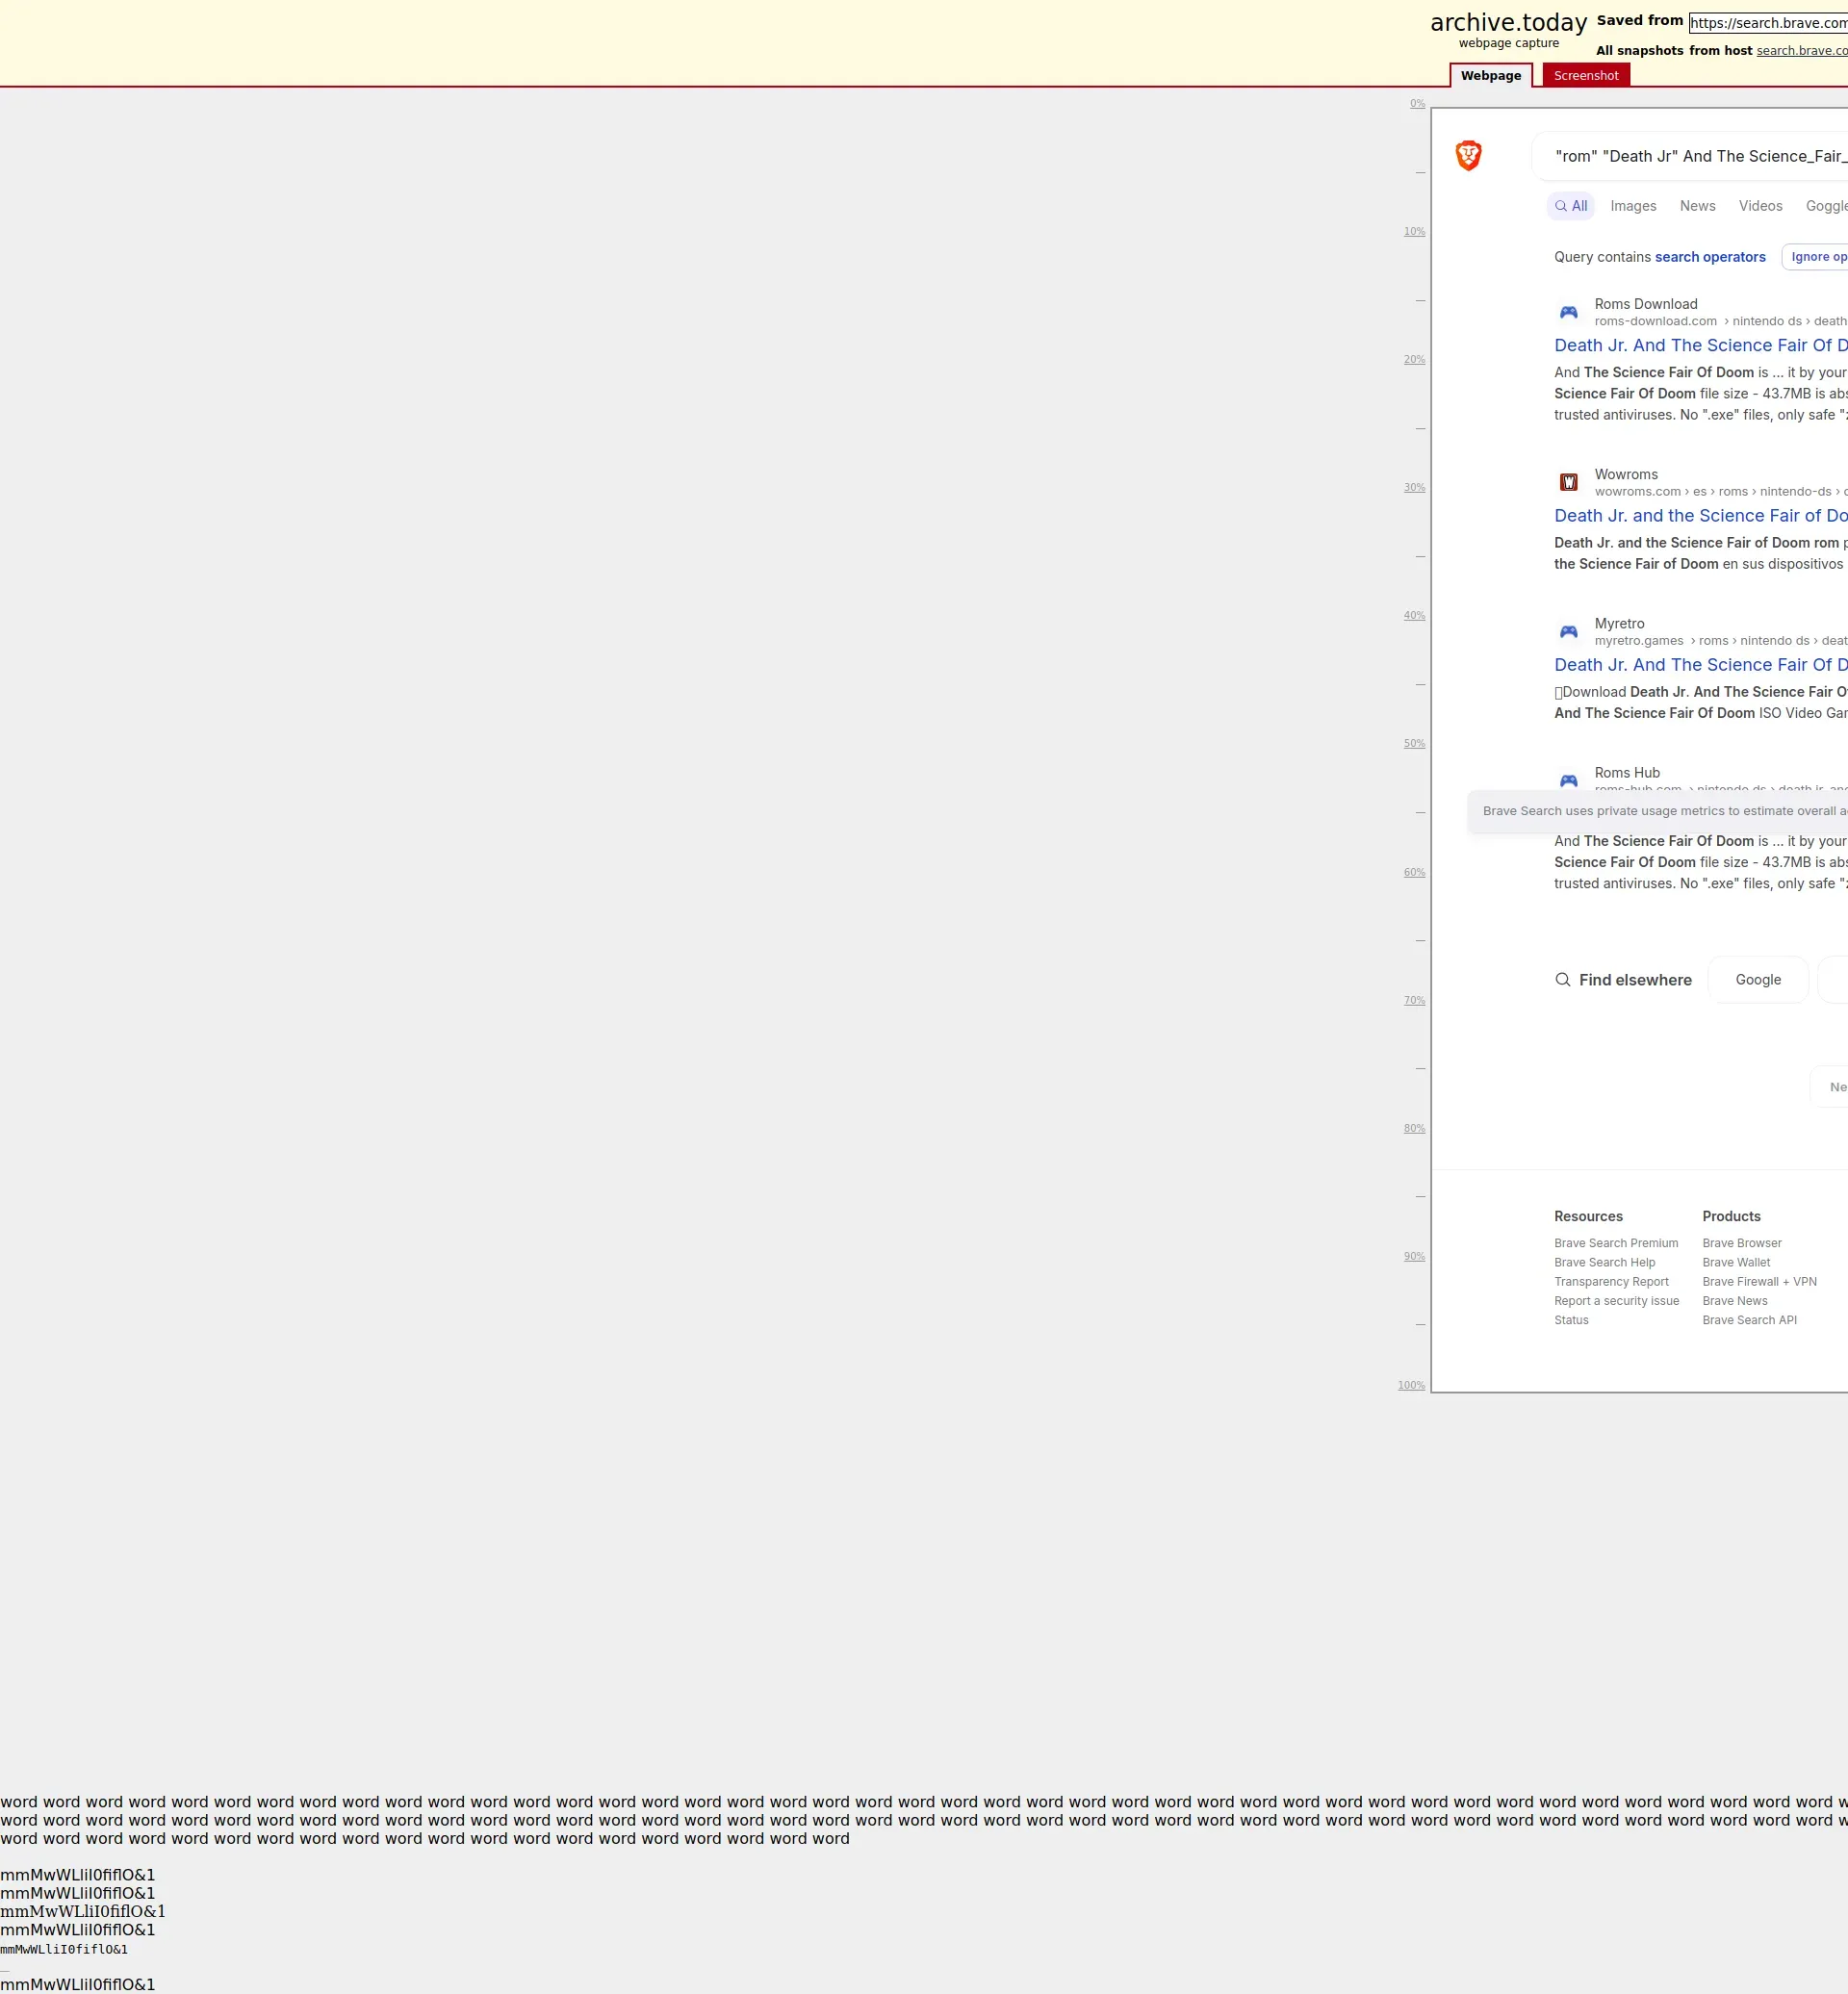The height and width of the screenshot is (1994, 1848).
Task: Open the News search tab
Action: [x=1697, y=206]
